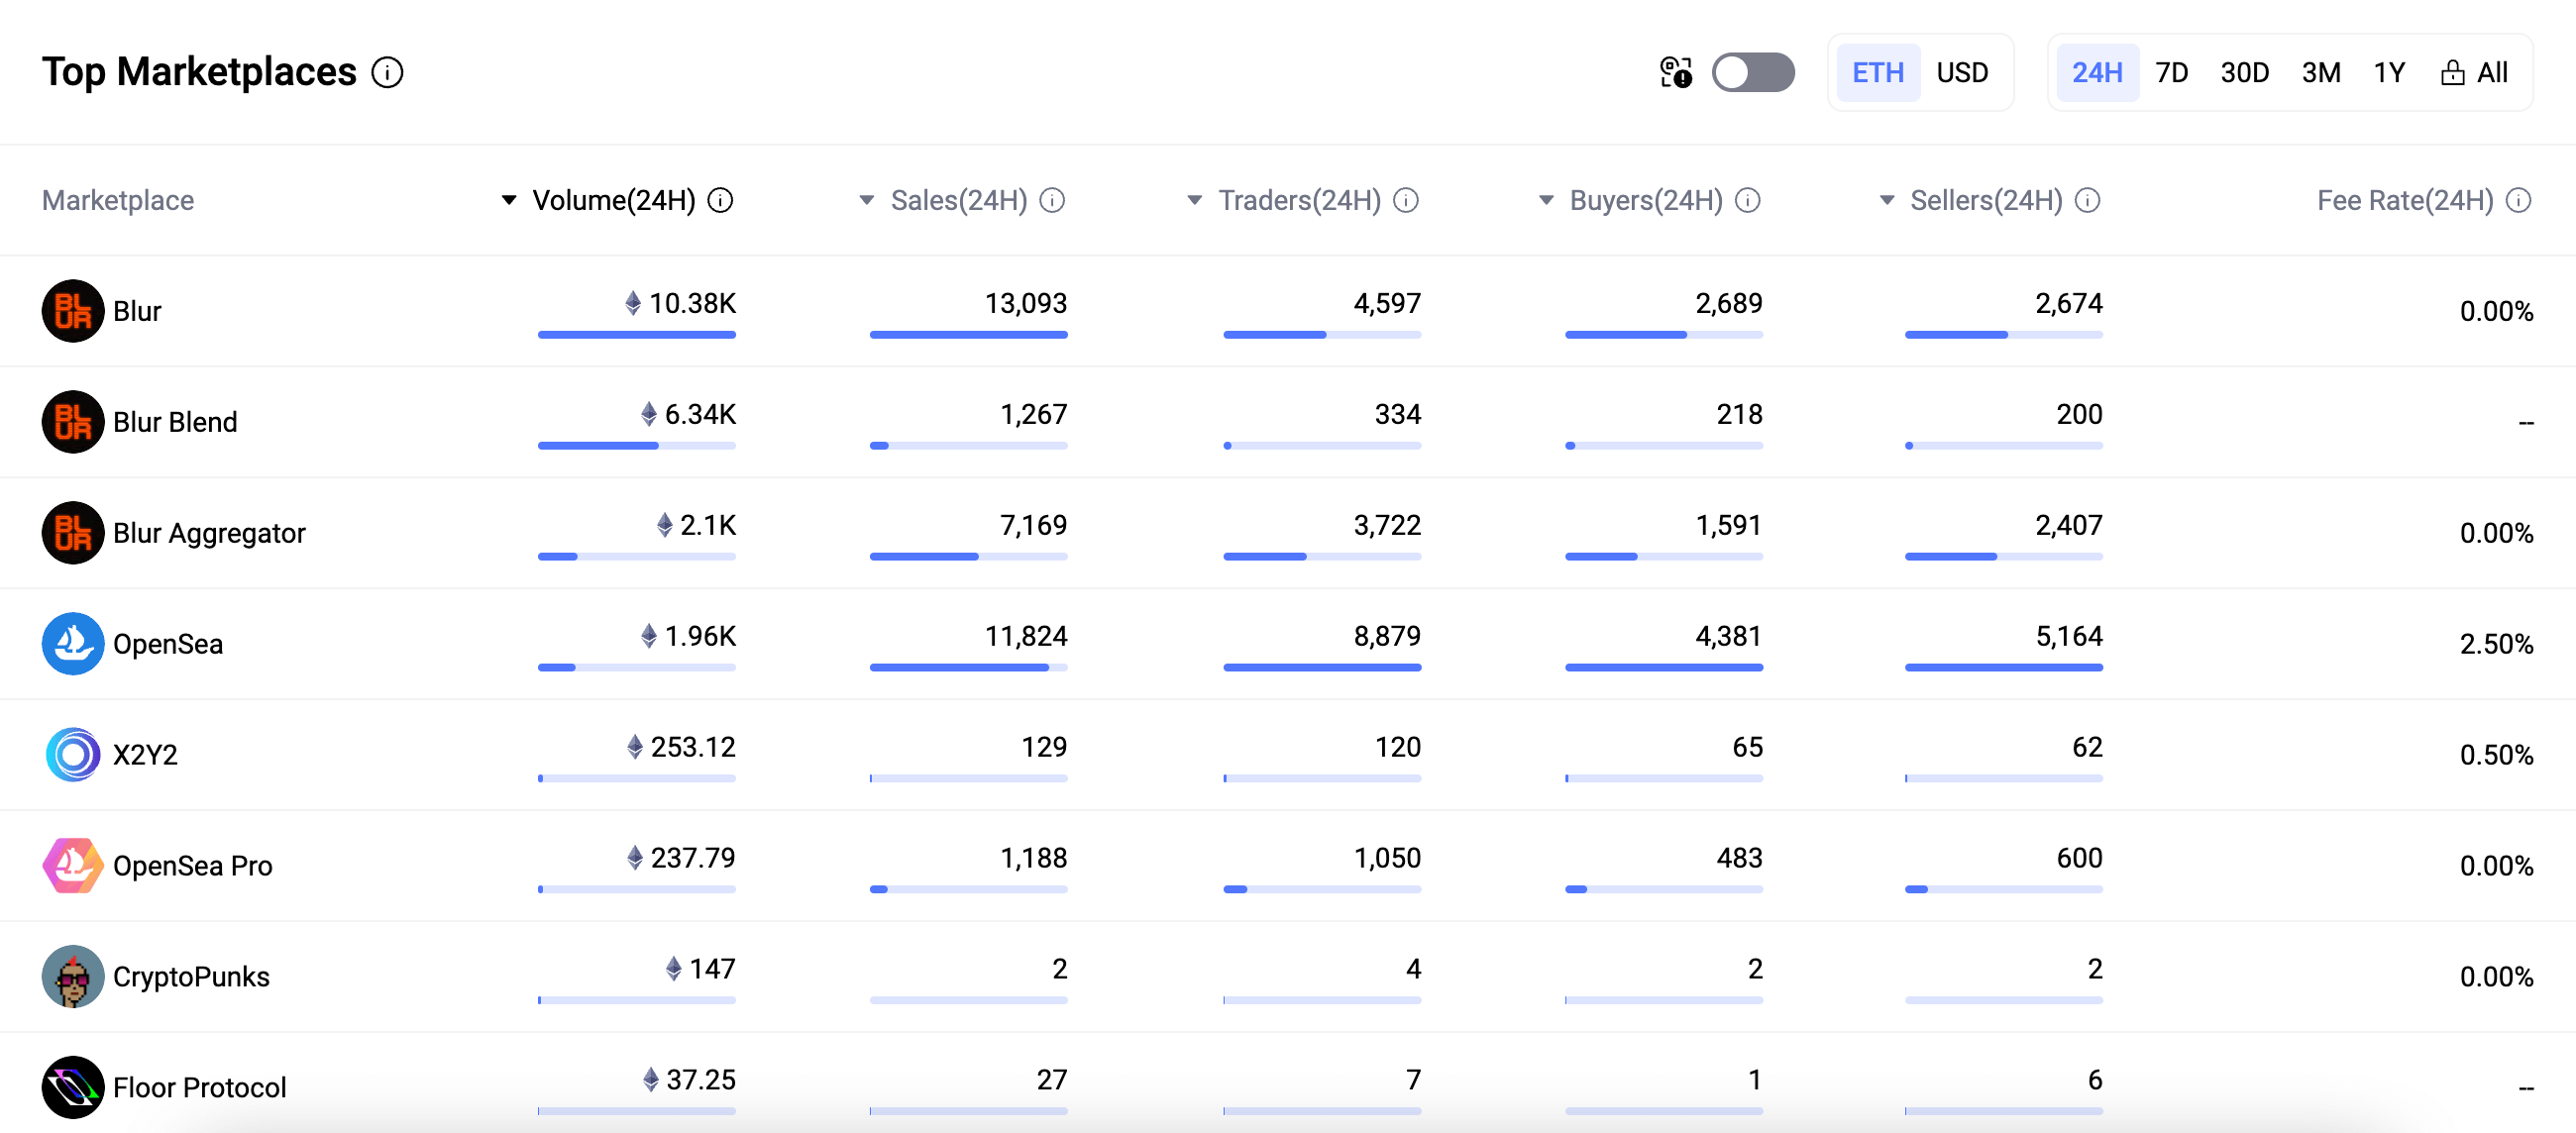
Task: Click the Blur volume value 10.38K
Action: [x=692, y=303]
